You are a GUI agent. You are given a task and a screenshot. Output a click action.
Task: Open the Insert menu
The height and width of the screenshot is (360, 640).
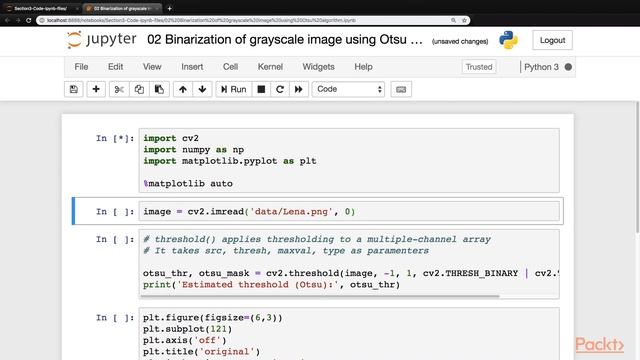192,67
